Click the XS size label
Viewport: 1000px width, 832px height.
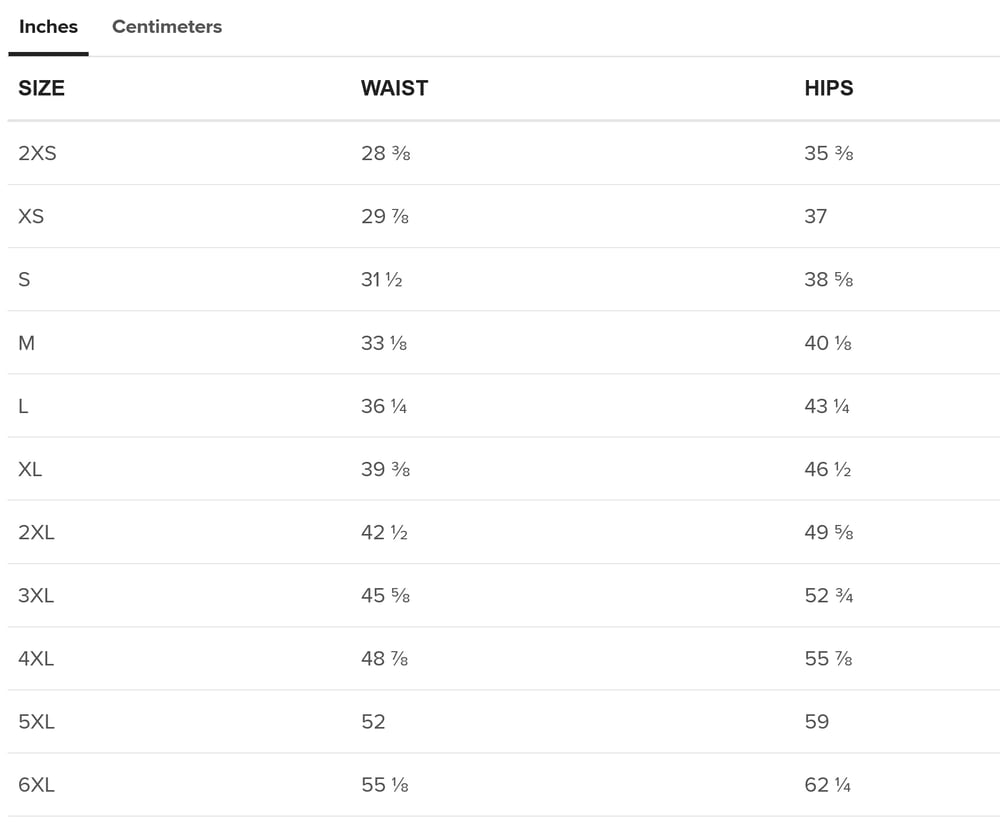(x=31, y=216)
